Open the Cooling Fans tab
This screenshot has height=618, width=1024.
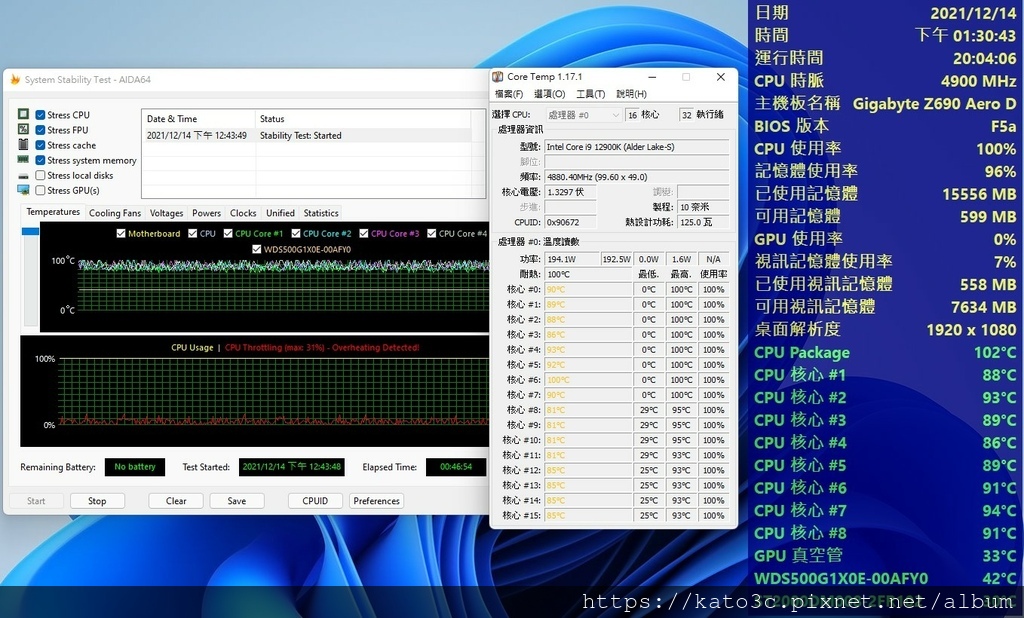(x=115, y=213)
